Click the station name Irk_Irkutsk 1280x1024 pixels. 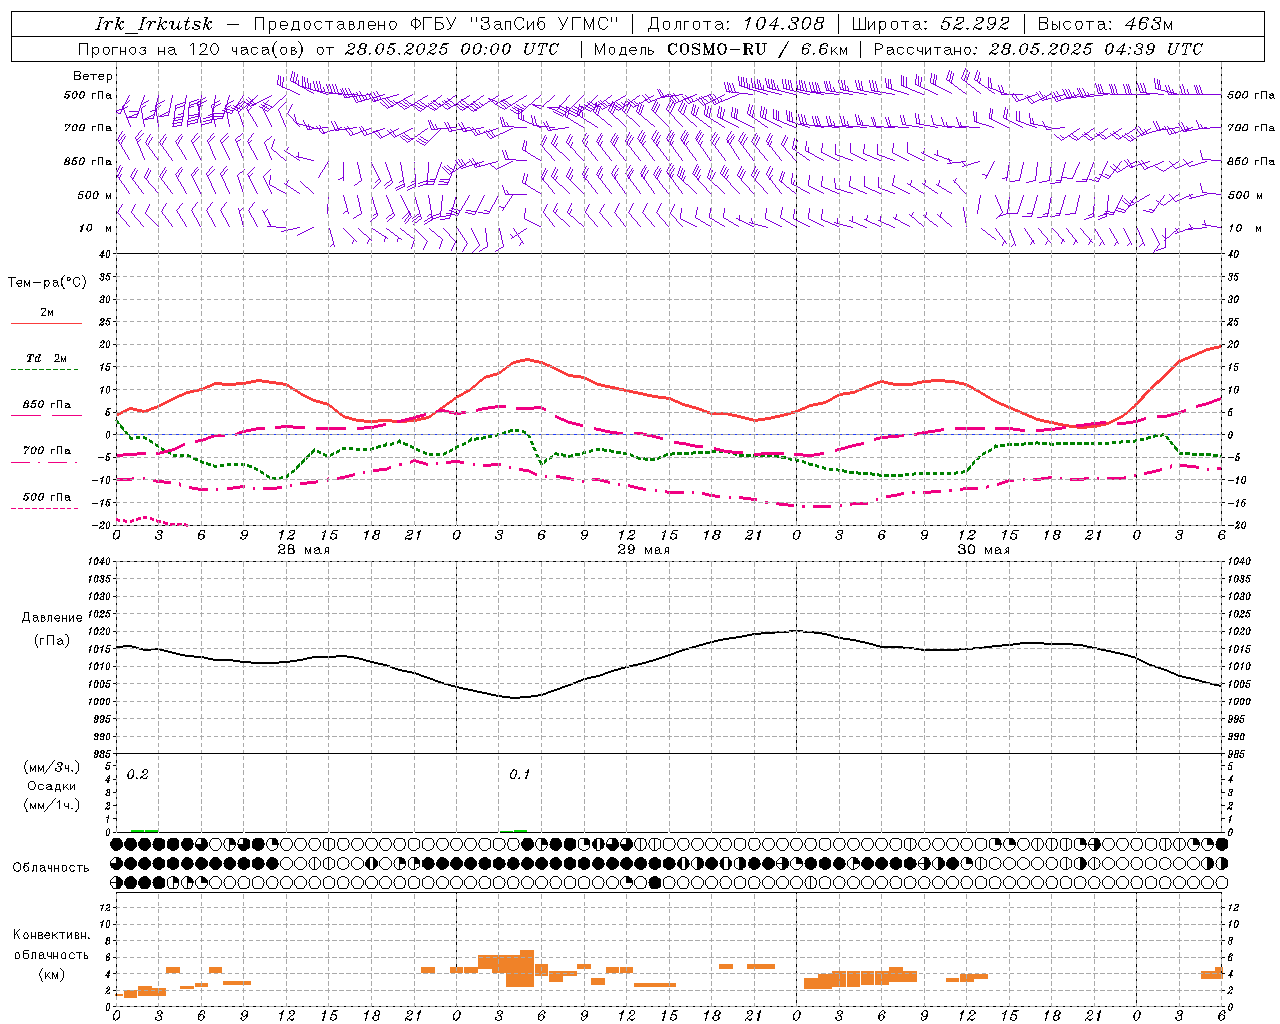tap(154, 24)
